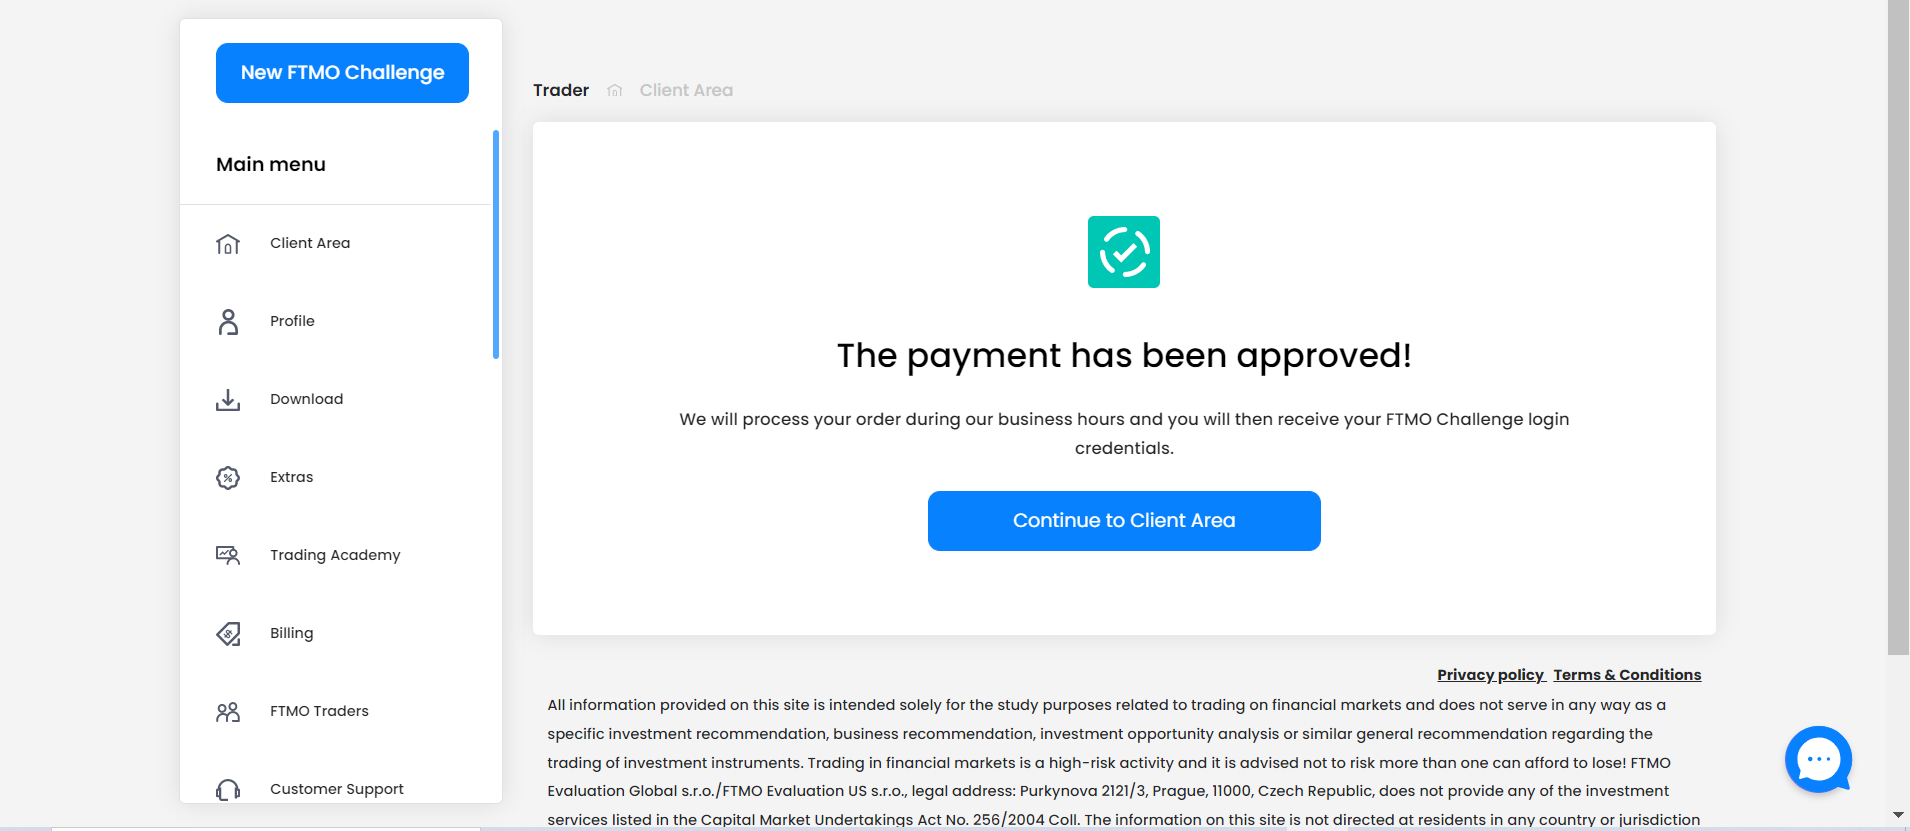Image resolution: width=1910 pixels, height=831 pixels.
Task: Open the Privacy policy link
Action: (1490, 675)
